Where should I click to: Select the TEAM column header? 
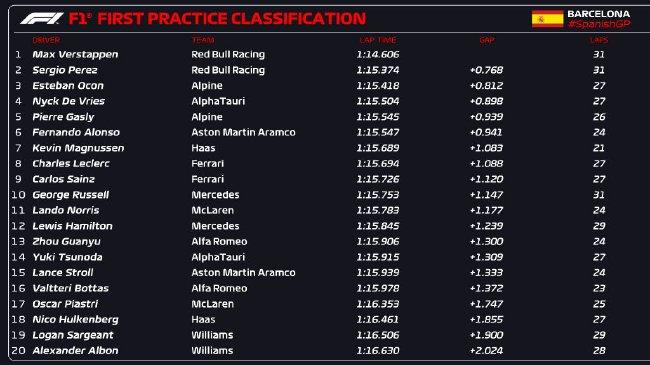click(x=203, y=40)
